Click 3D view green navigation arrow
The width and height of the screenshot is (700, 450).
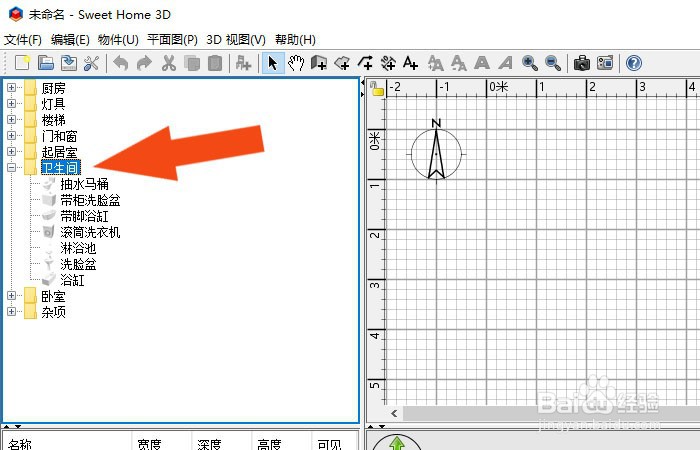(396, 443)
